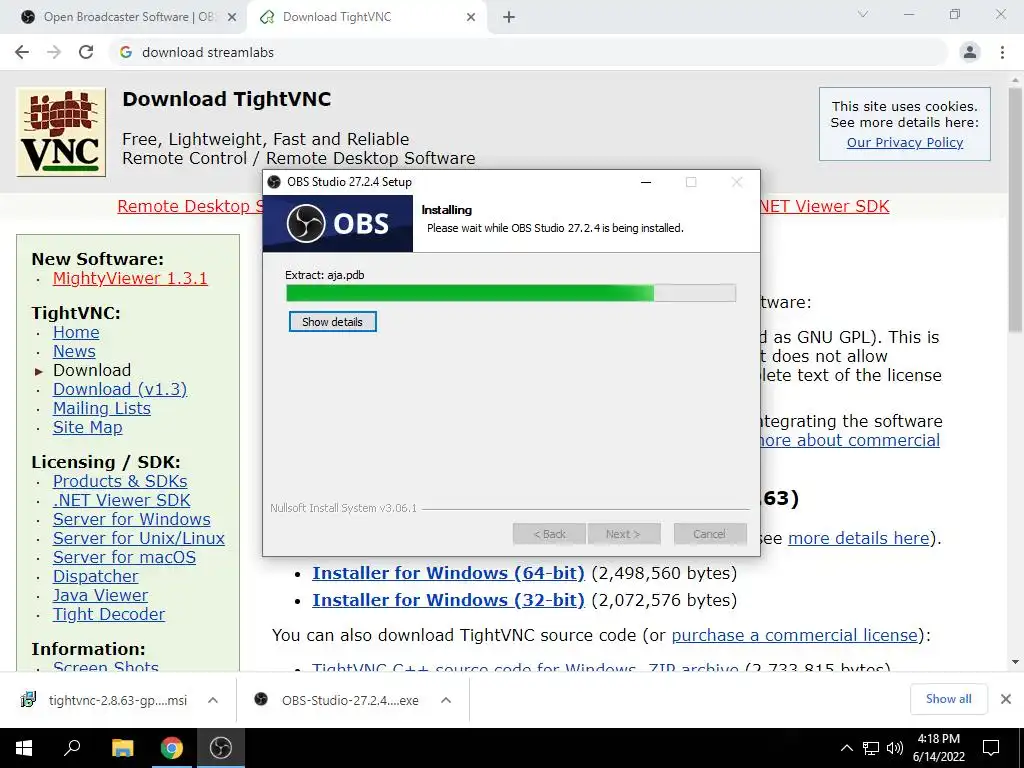Switch to Open Broadcaster Software tab
Screen dimensions: 1024x768
(127, 17)
